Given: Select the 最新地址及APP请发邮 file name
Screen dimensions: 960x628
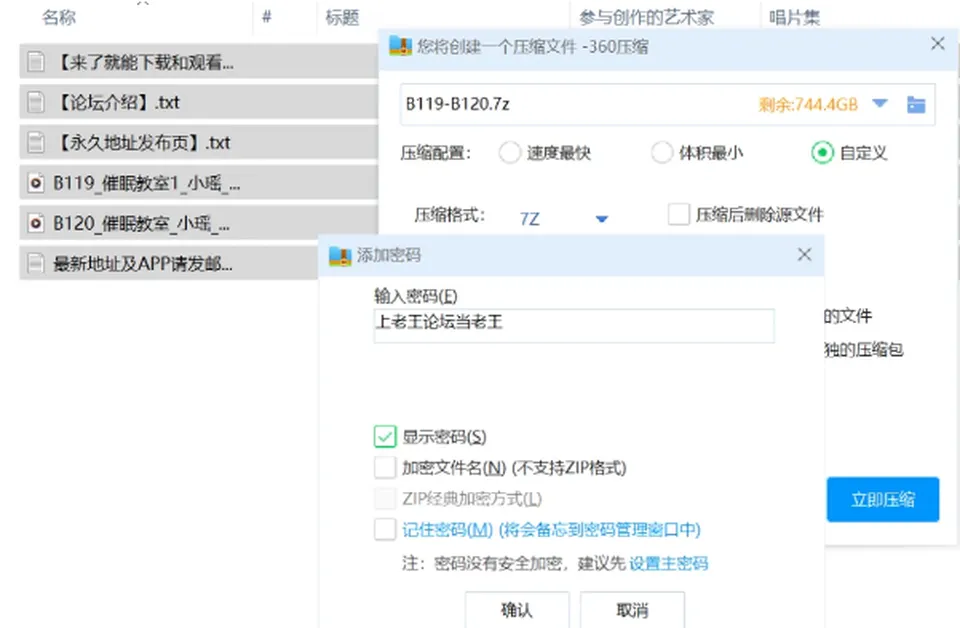Looking at the screenshot, I should (143, 264).
